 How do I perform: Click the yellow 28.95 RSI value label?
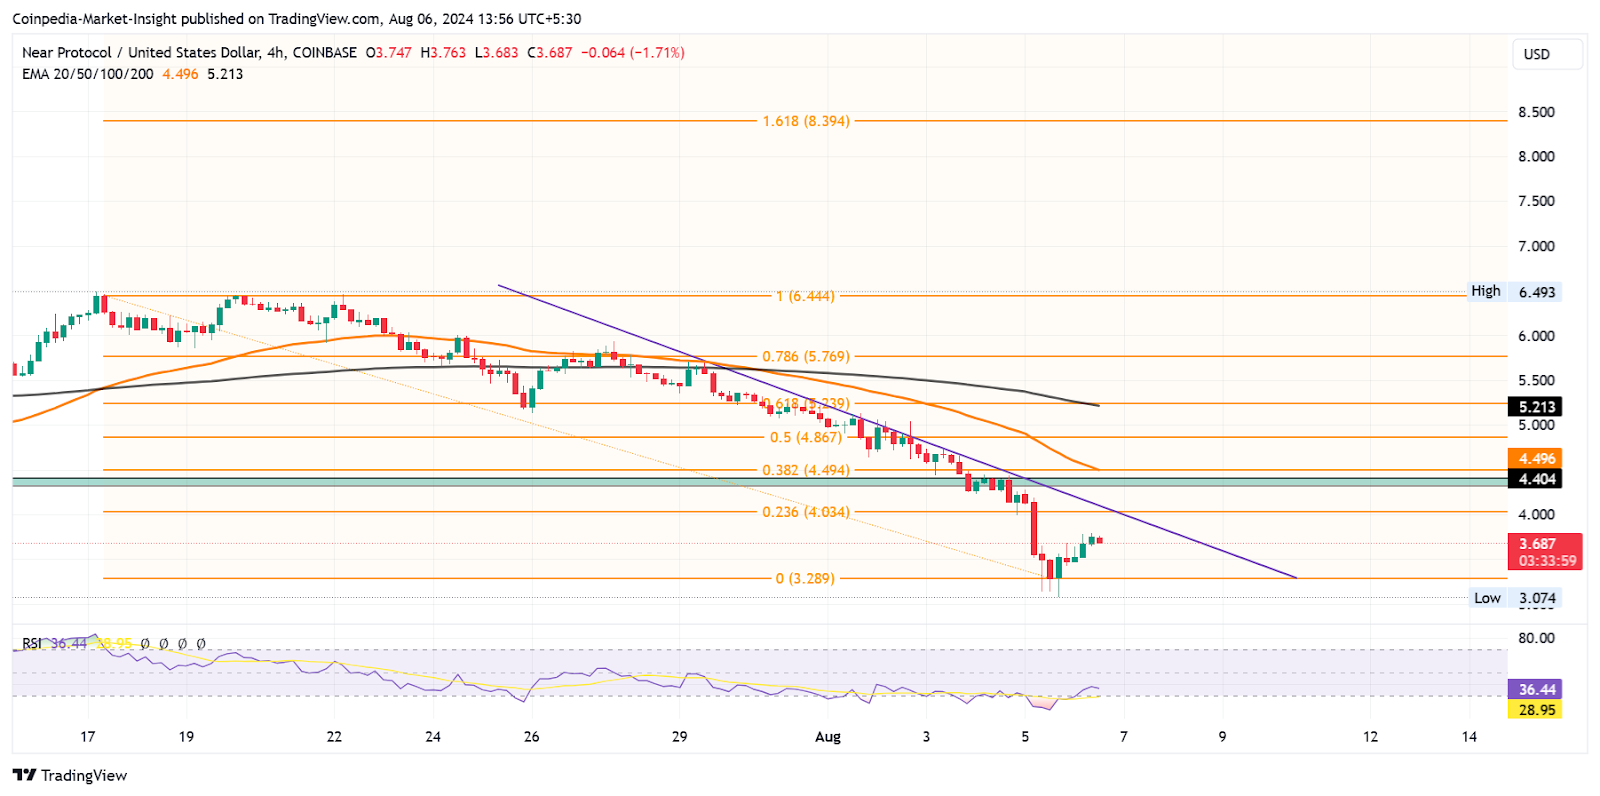coord(1535,710)
